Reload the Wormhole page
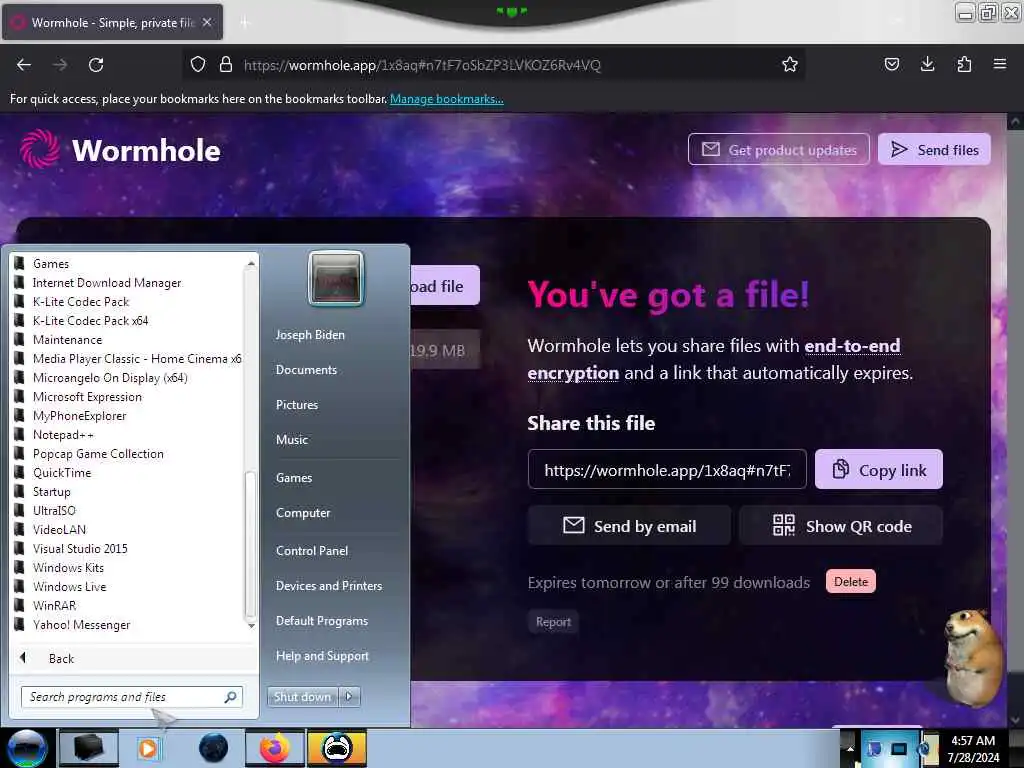 (x=96, y=65)
